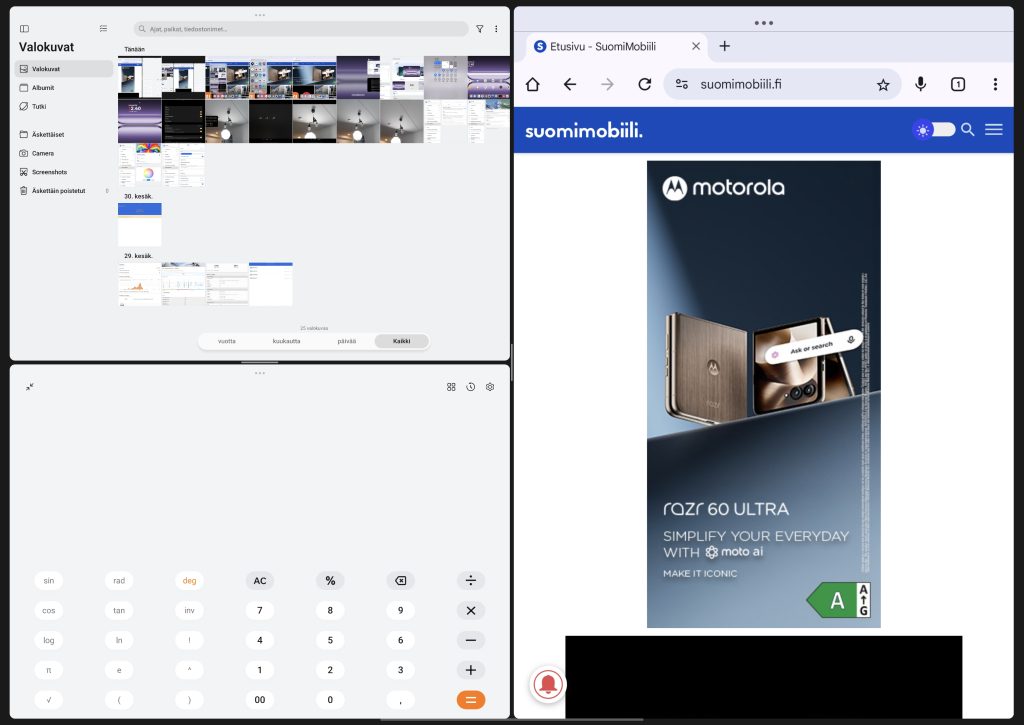This screenshot has height=725, width=1024.
Task: Open the Photos three-dot overflow menu
Action: (x=496, y=29)
